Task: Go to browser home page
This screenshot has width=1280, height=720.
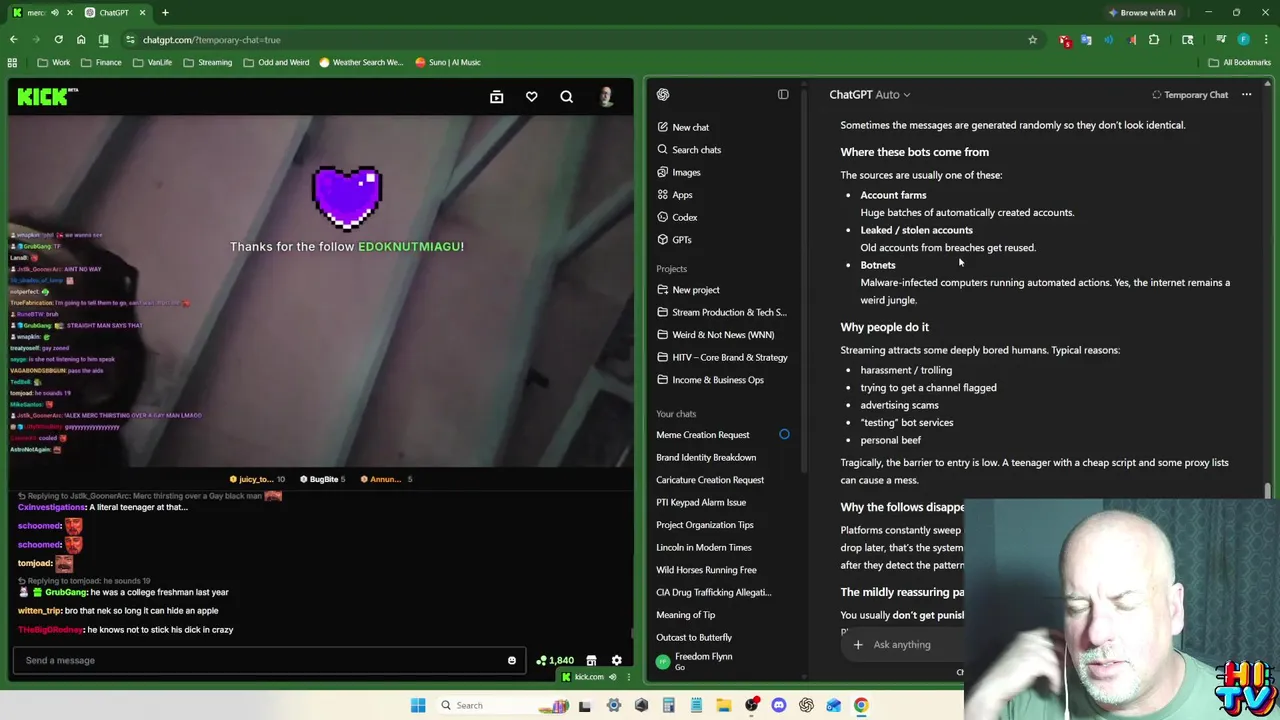Action: [81, 40]
